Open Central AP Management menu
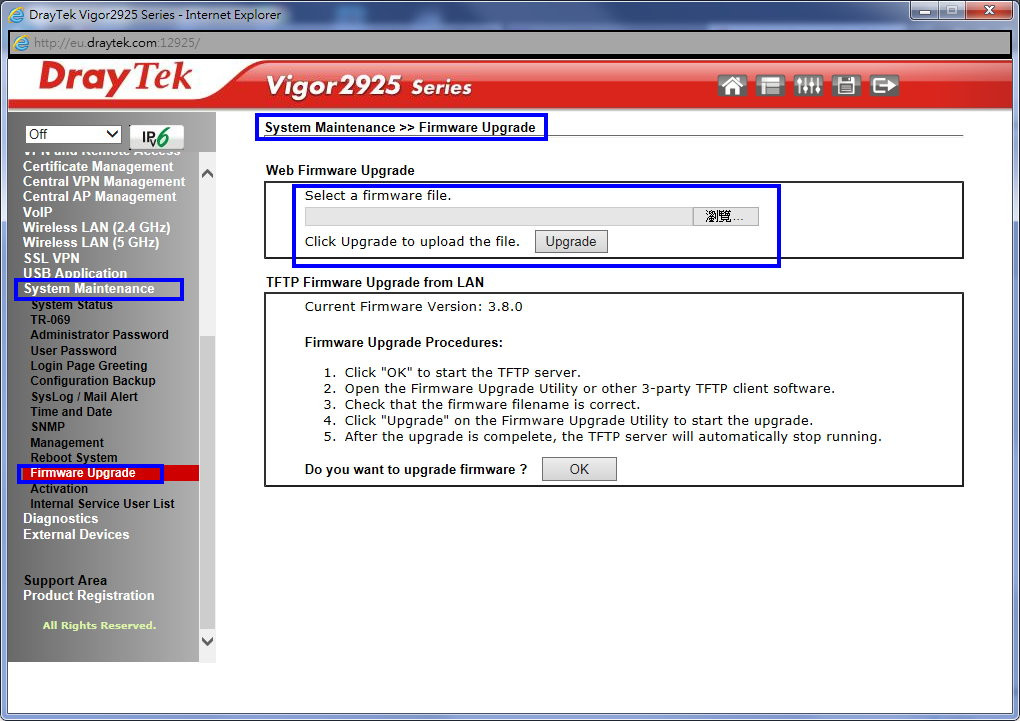Screen dimensions: 1020x721 100,197
